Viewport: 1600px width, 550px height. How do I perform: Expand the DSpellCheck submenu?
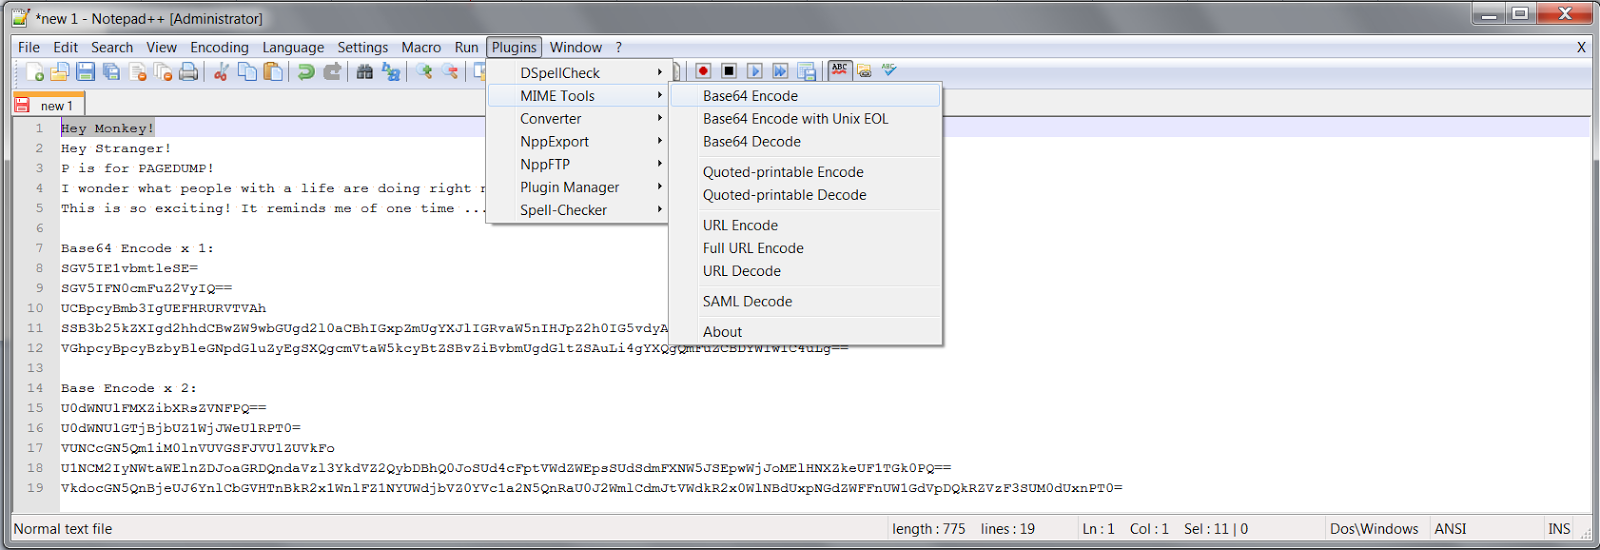[x=577, y=73]
